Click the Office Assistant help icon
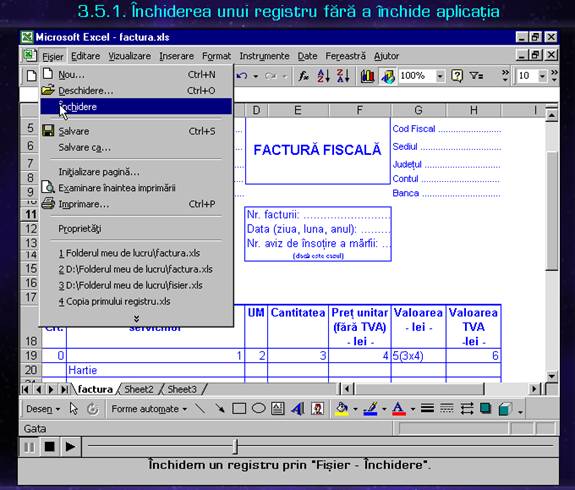 [457, 76]
